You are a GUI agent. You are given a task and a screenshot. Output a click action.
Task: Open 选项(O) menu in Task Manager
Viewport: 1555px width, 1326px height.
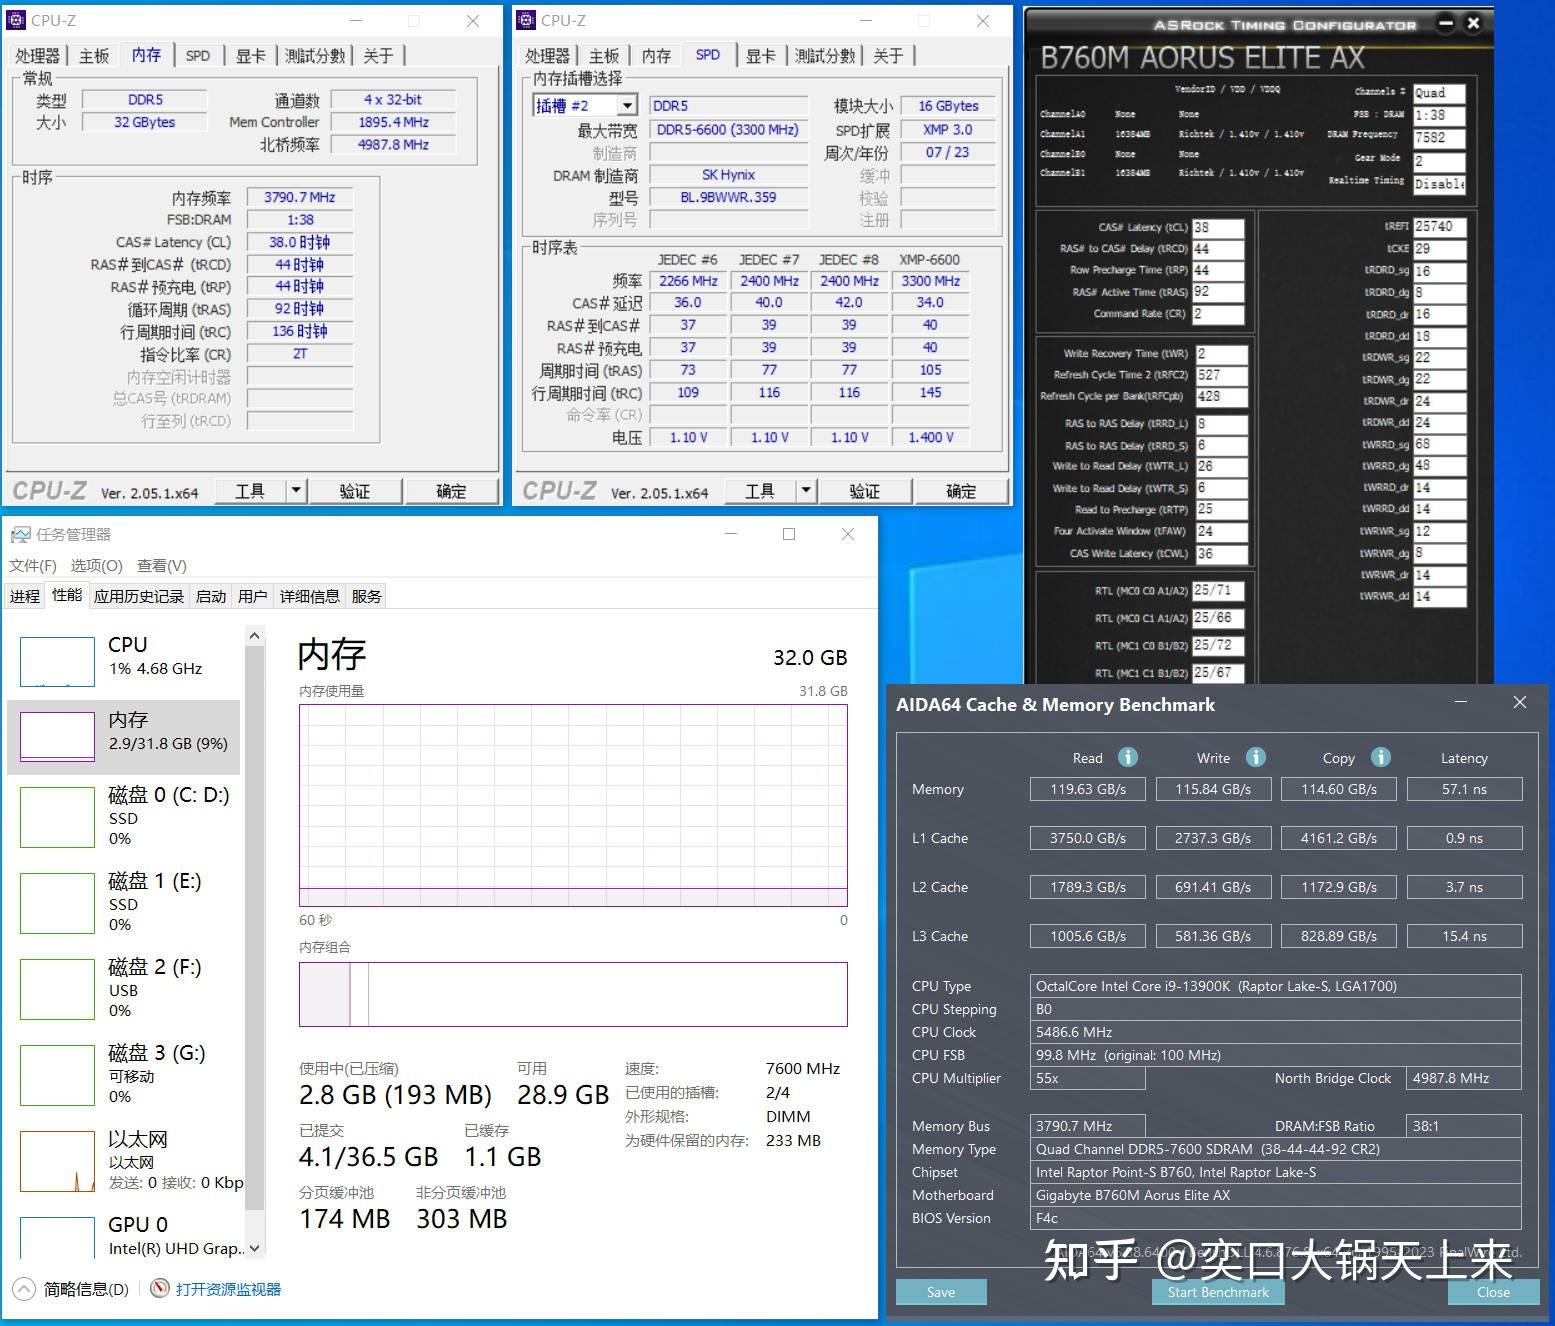point(97,565)
